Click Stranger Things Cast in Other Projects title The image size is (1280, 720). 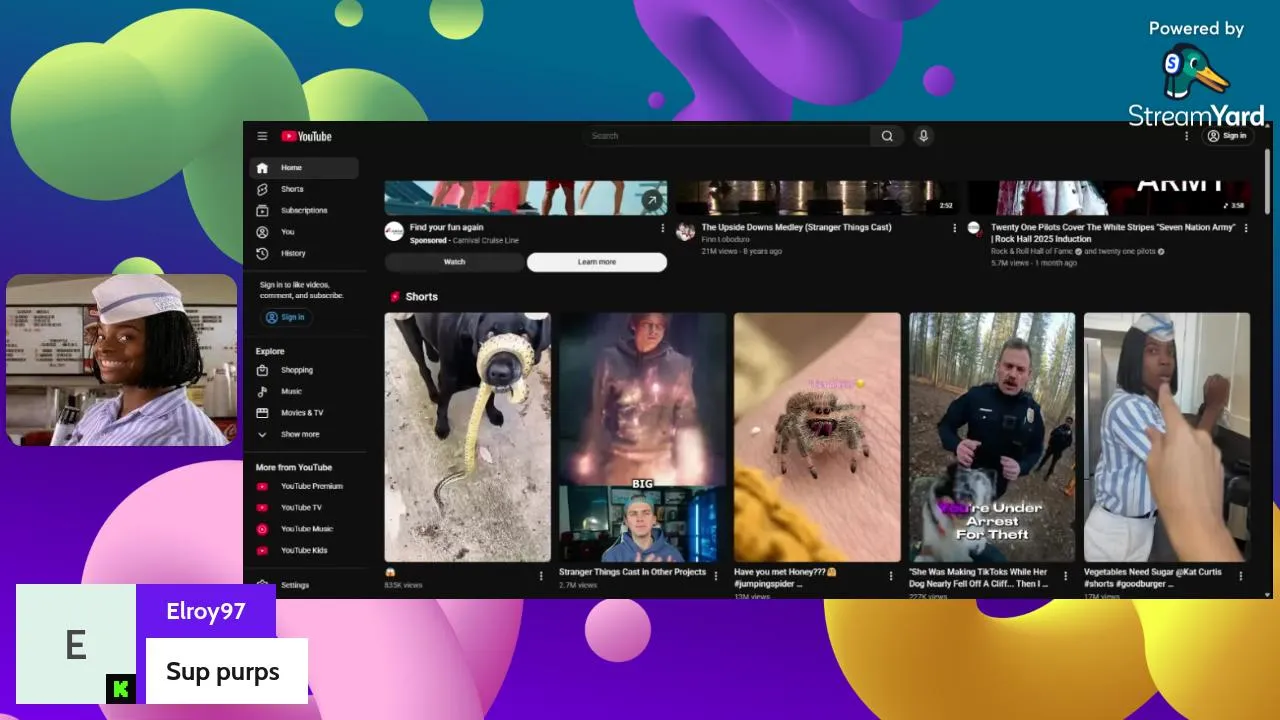click(x=632, y=572)
